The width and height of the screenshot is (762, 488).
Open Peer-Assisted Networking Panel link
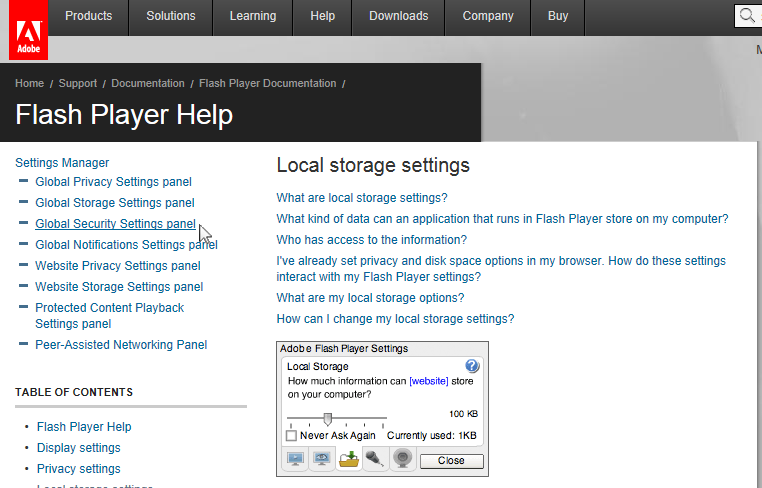click(x=121, y=345)
